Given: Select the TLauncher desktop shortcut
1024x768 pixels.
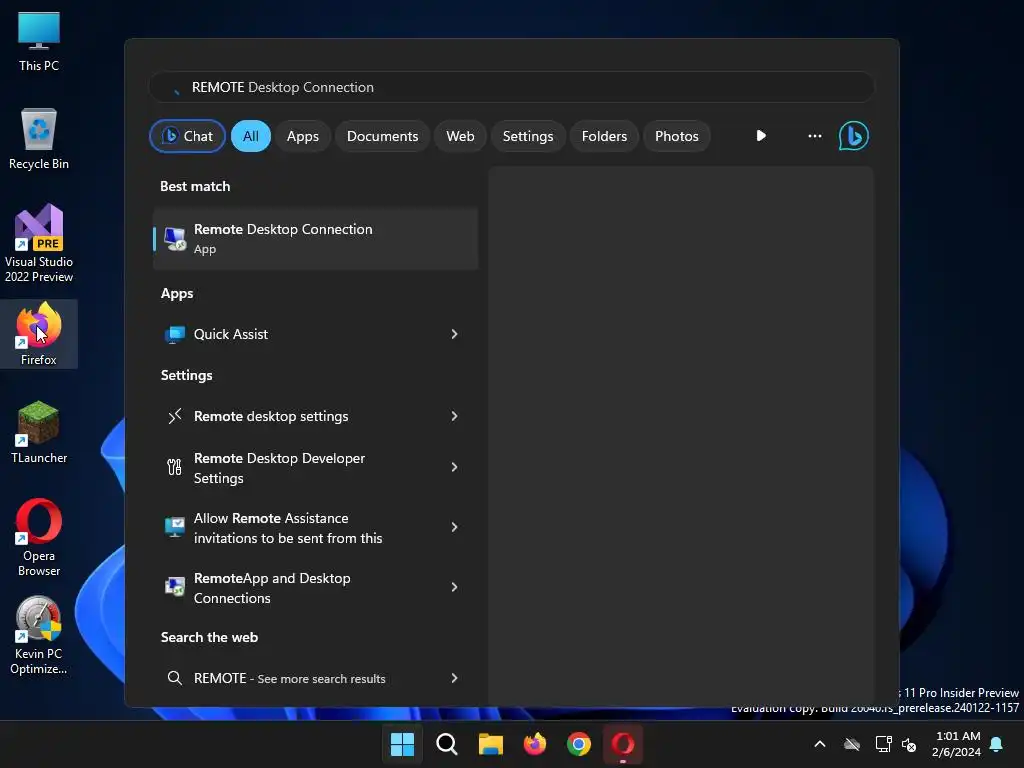Looking at the screenshot, I should [39, 432].
